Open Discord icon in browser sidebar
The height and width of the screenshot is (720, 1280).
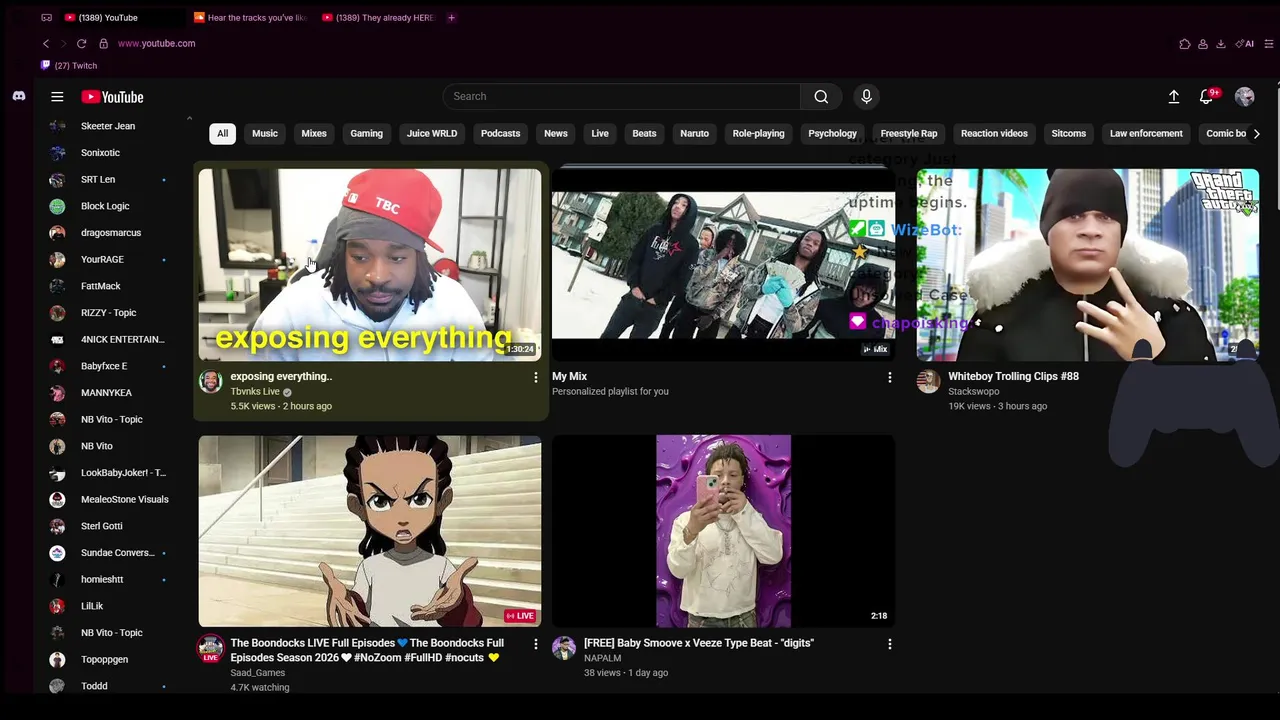(x=18, y=96)
